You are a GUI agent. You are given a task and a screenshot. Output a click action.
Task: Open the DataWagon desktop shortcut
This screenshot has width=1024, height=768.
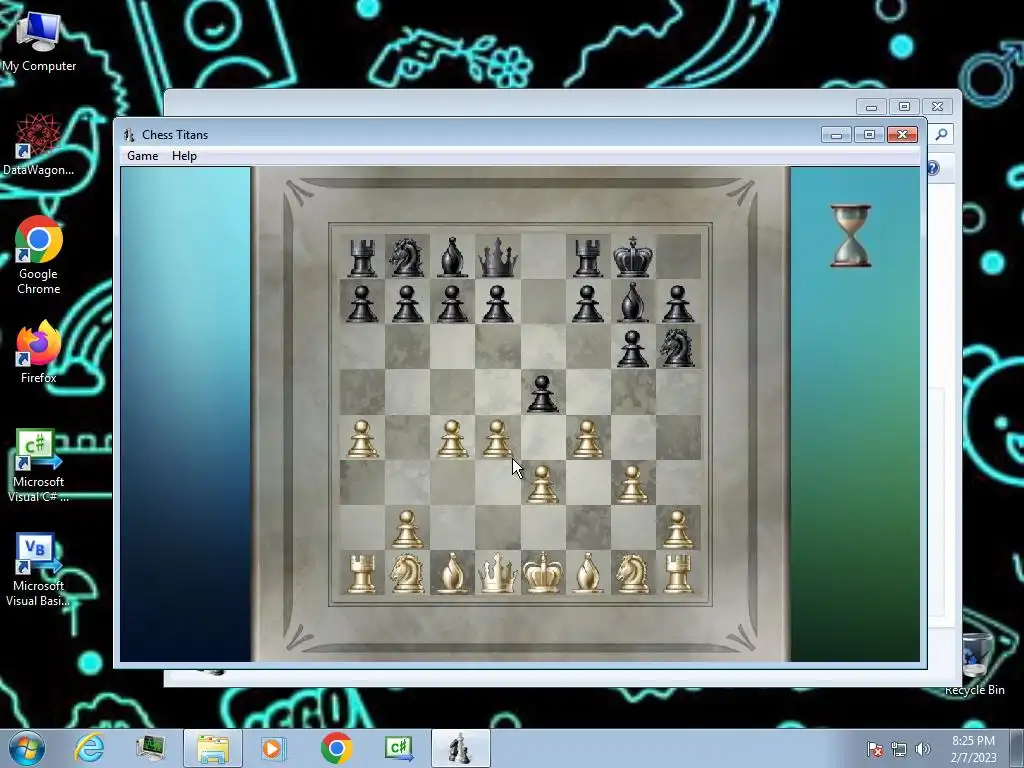[x=39, y=144]
